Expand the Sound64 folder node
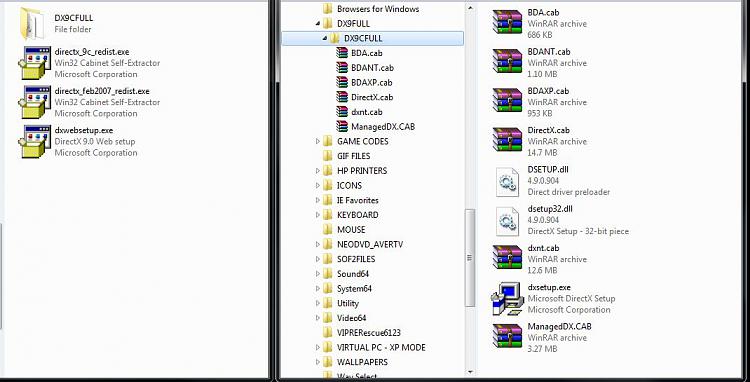This screenshot has width=750, height=382. pos(318,274)
